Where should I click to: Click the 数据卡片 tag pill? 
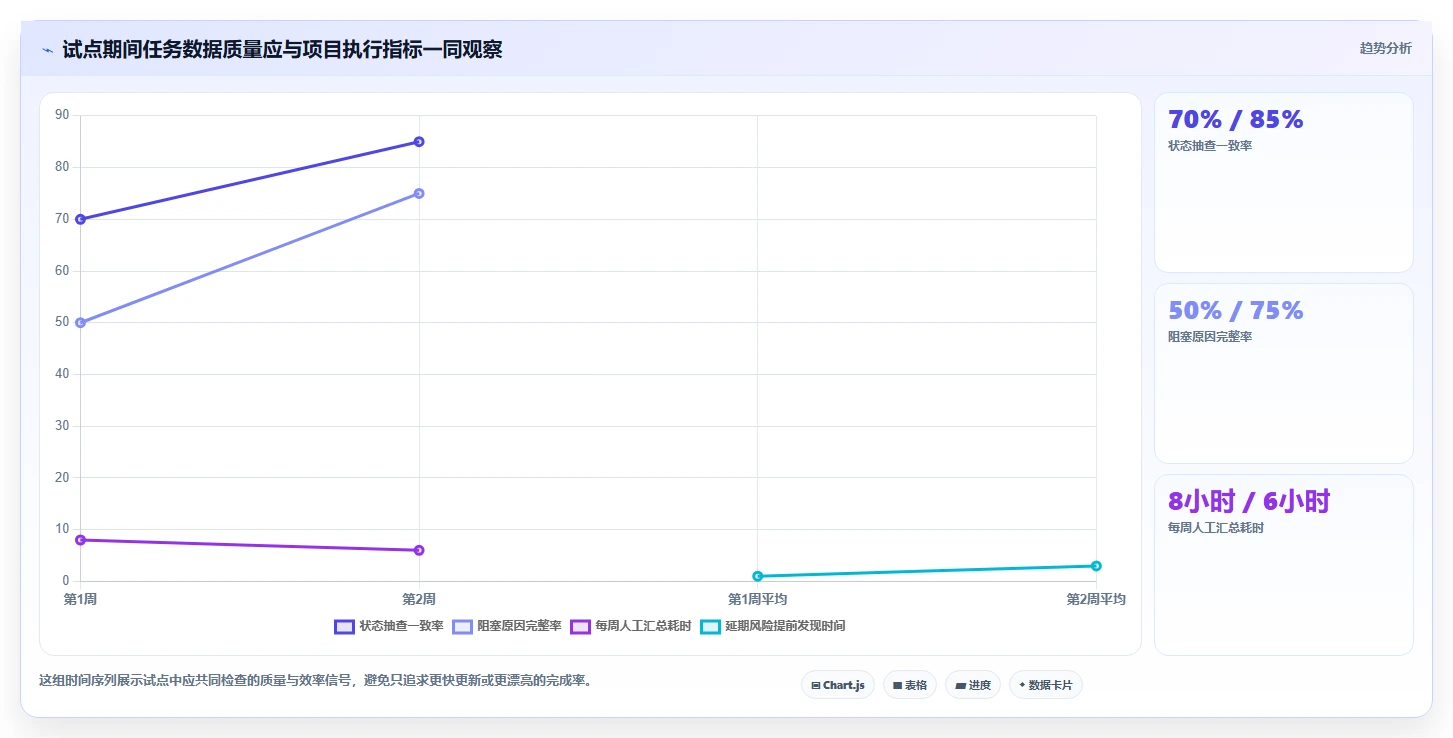(x=1046, y=685)
